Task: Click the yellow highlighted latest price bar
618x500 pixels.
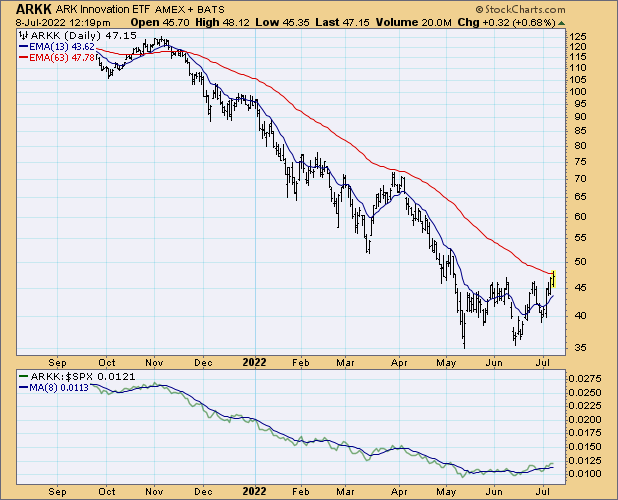Action: pyautogui.click(x=553, y=278)
